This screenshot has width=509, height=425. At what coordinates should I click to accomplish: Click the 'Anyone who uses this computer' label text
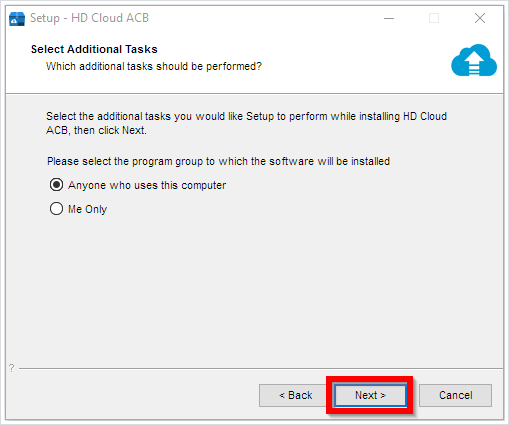point(147,185)
